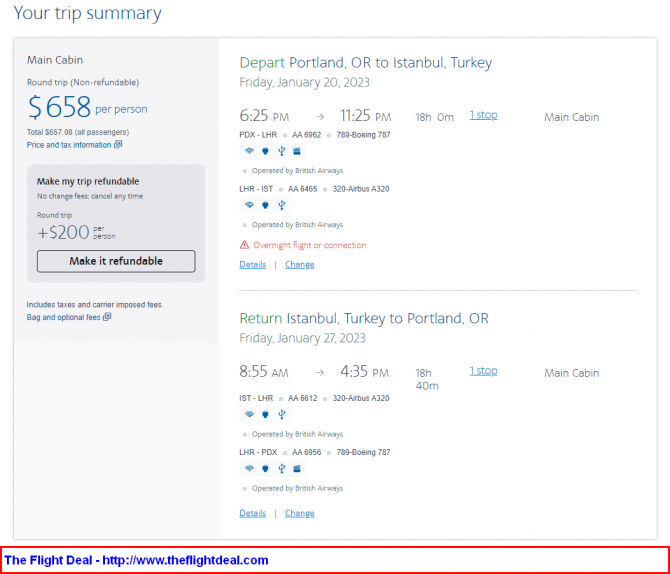Click Wi-Fi icon for LHR - PDX flight

point(249,468)
